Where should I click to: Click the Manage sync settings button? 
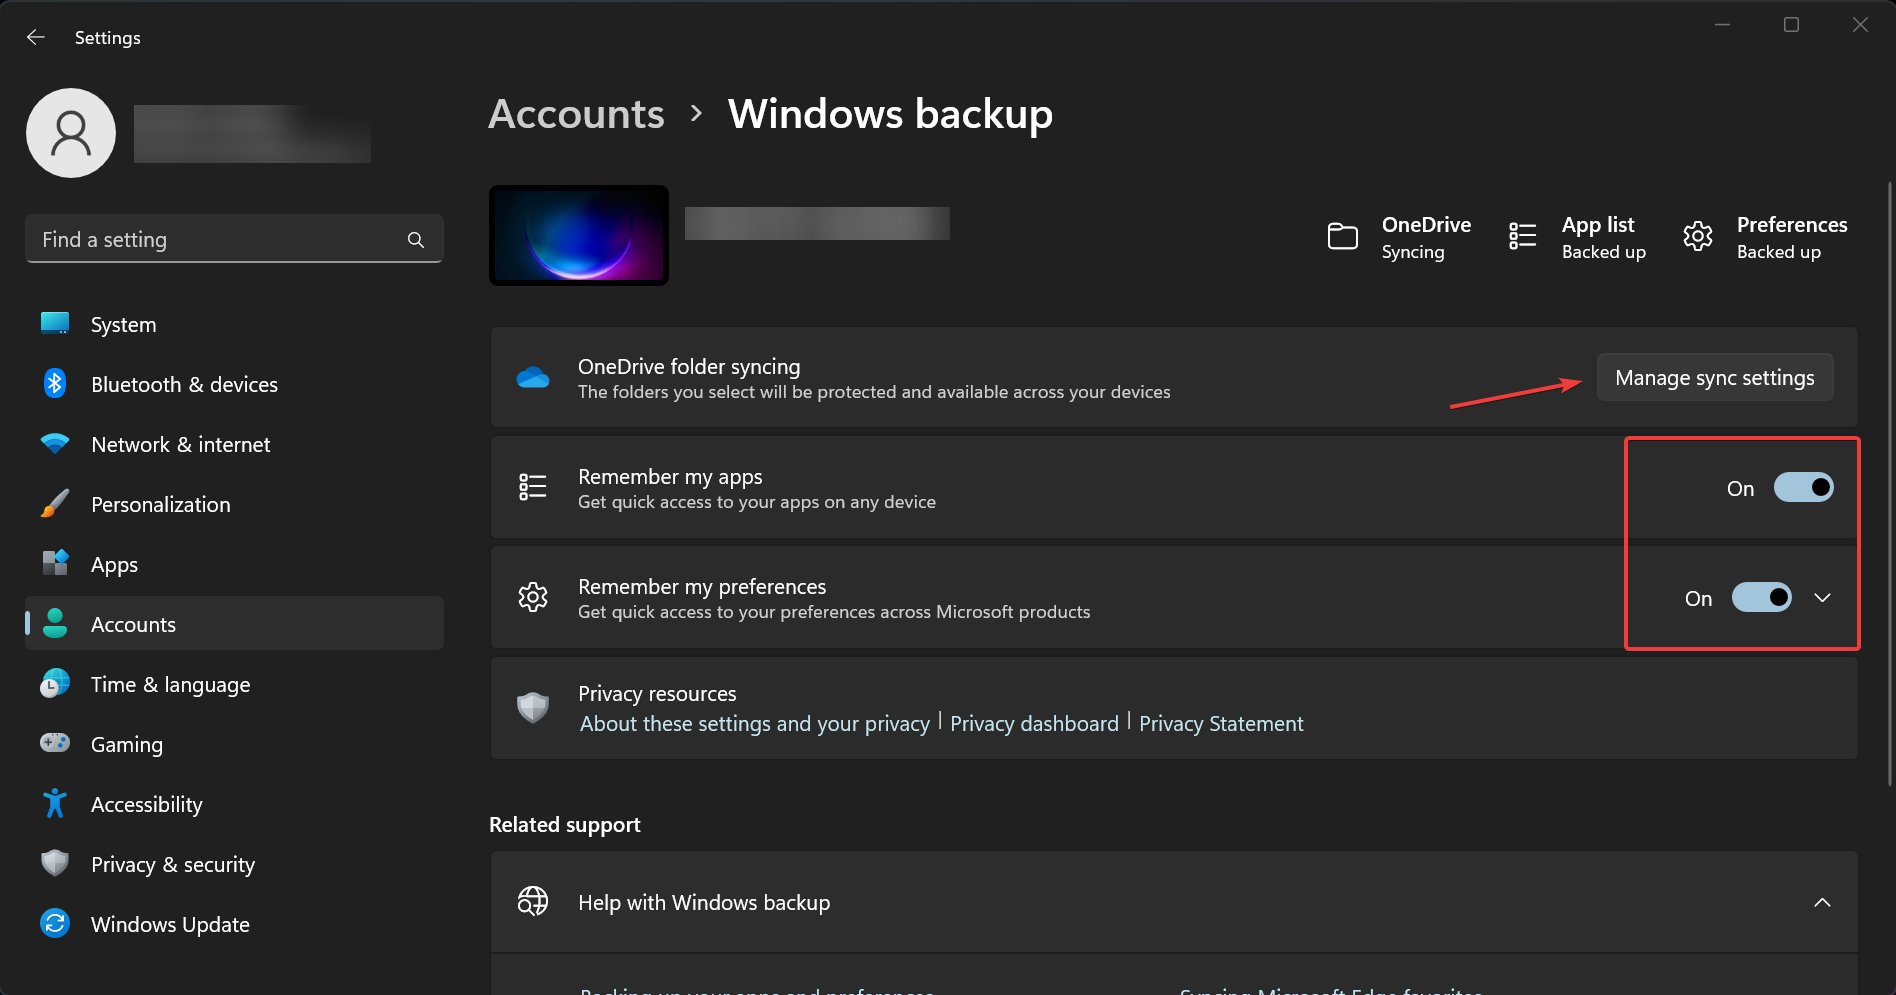coord(1714,378)
